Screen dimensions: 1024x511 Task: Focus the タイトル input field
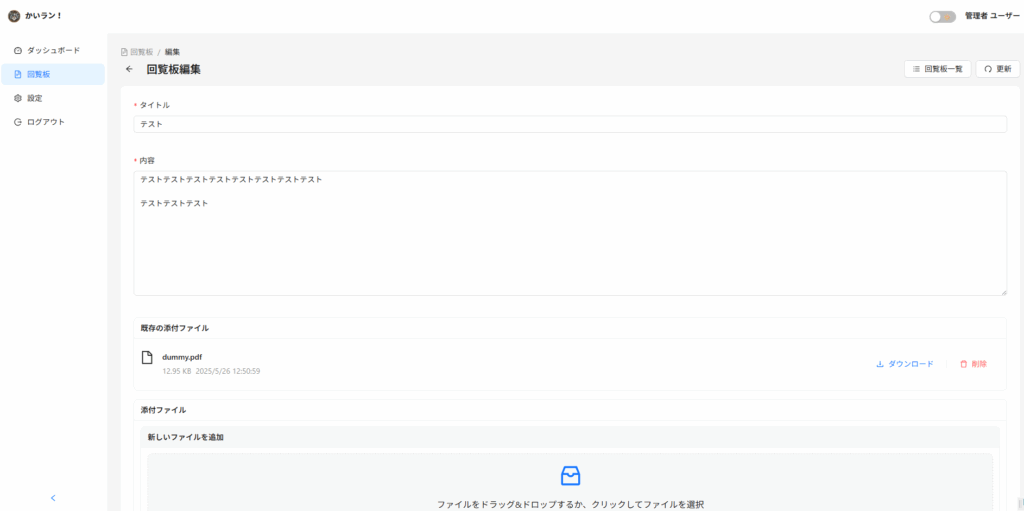point(570,124)
